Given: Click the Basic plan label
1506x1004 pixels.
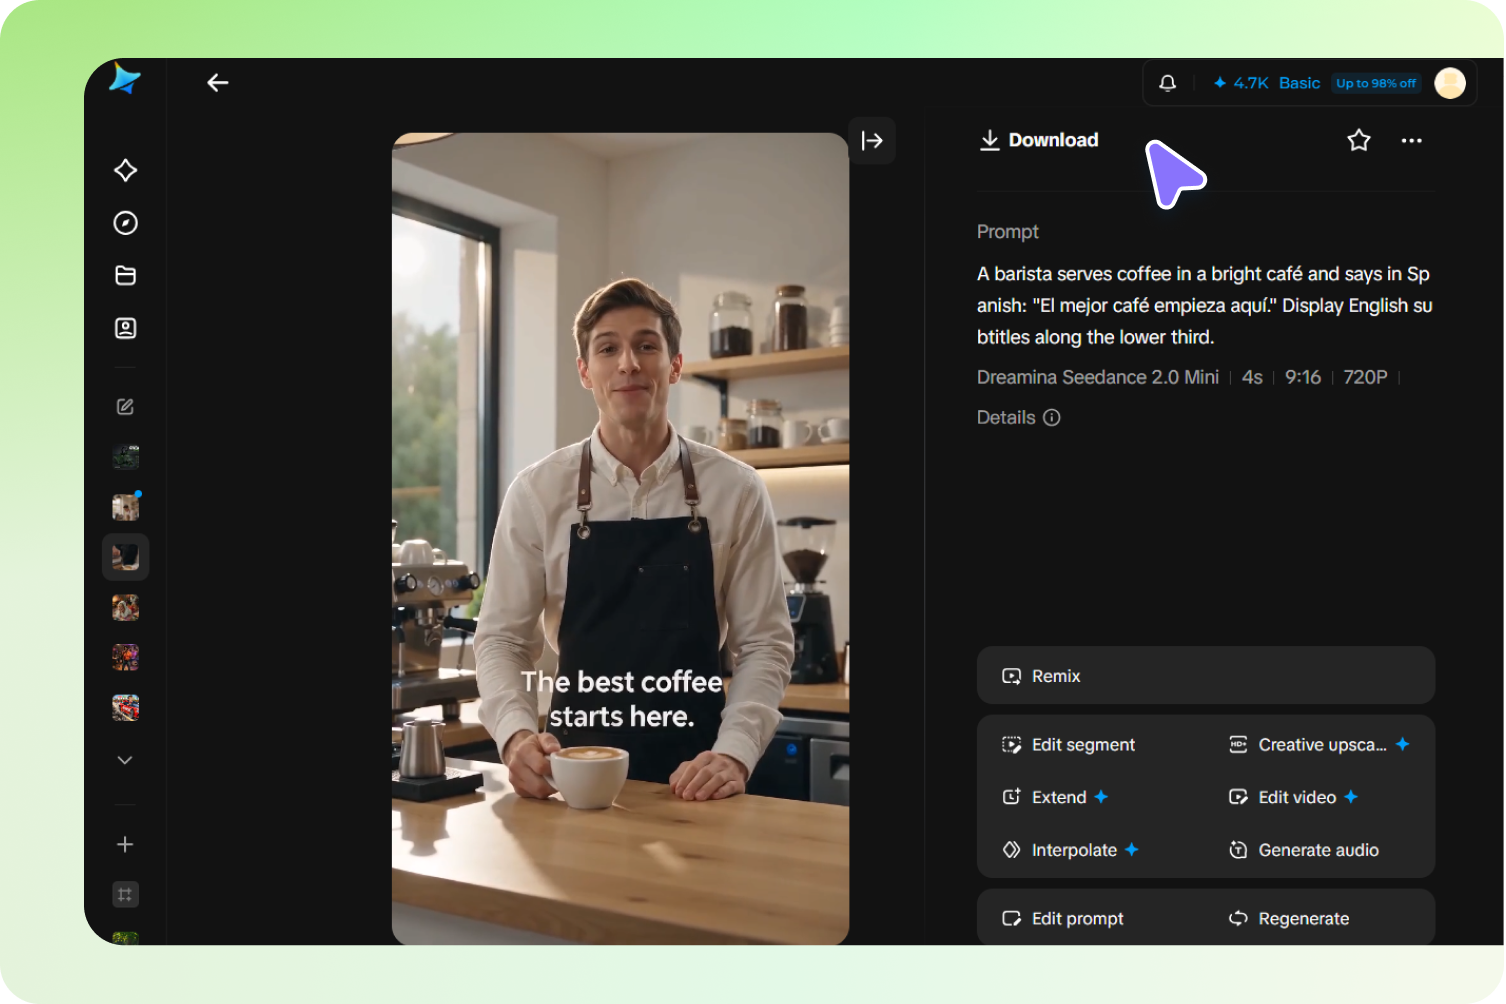Looking at the screenshot, I should click(1299, 83).
